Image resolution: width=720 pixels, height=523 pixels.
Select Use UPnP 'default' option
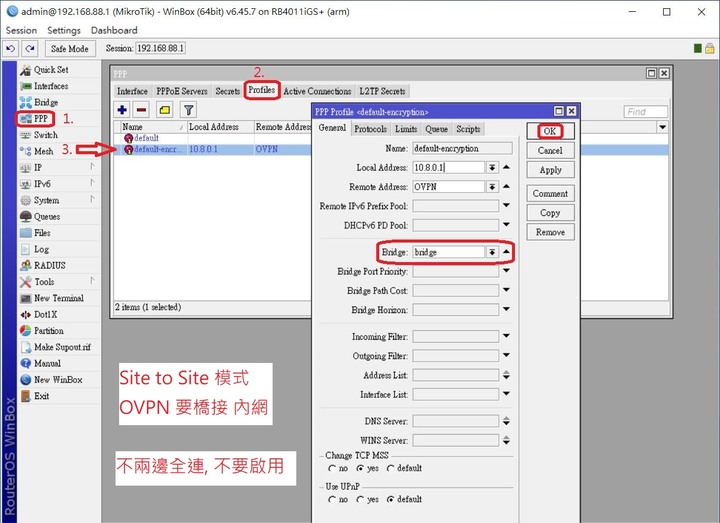[x=390, y=500]
